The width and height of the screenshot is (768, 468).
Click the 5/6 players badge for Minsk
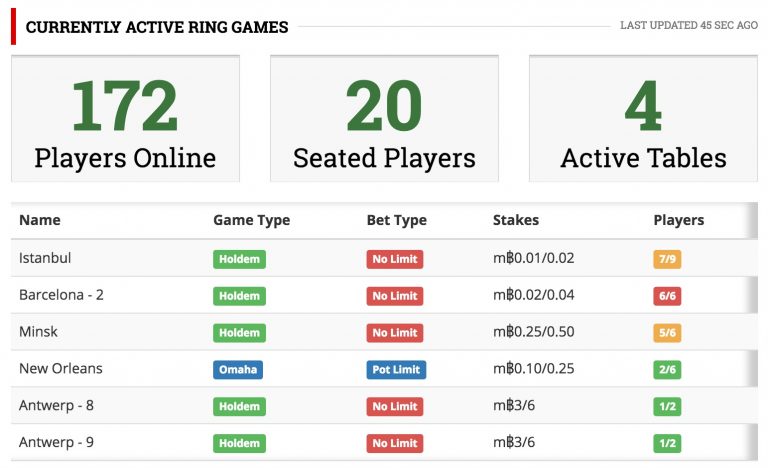667,333
